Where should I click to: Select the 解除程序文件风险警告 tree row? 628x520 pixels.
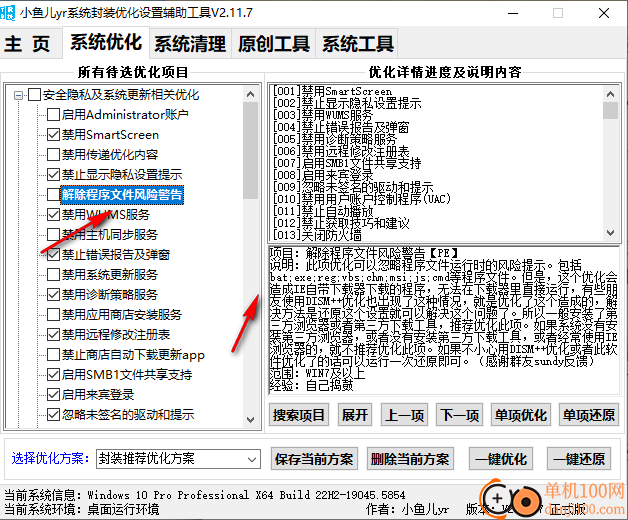click(x=122, y=195)
